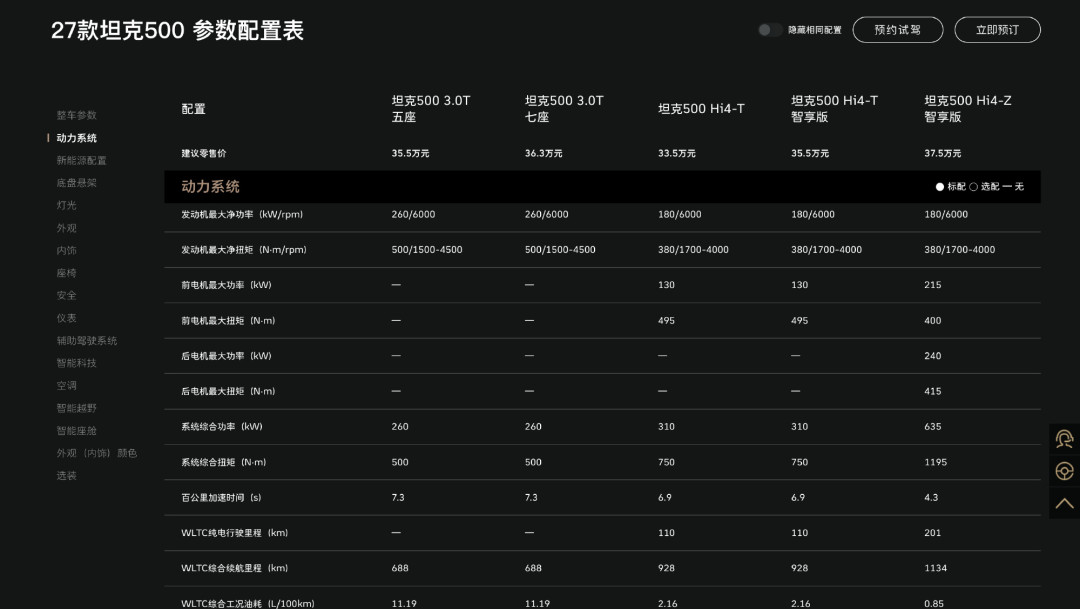The height and width of the screenshot is (609, 1080).
Task: Click the 系统综合功率 (kW) row label
Action: pyautogui.click(x=222, y=426)
